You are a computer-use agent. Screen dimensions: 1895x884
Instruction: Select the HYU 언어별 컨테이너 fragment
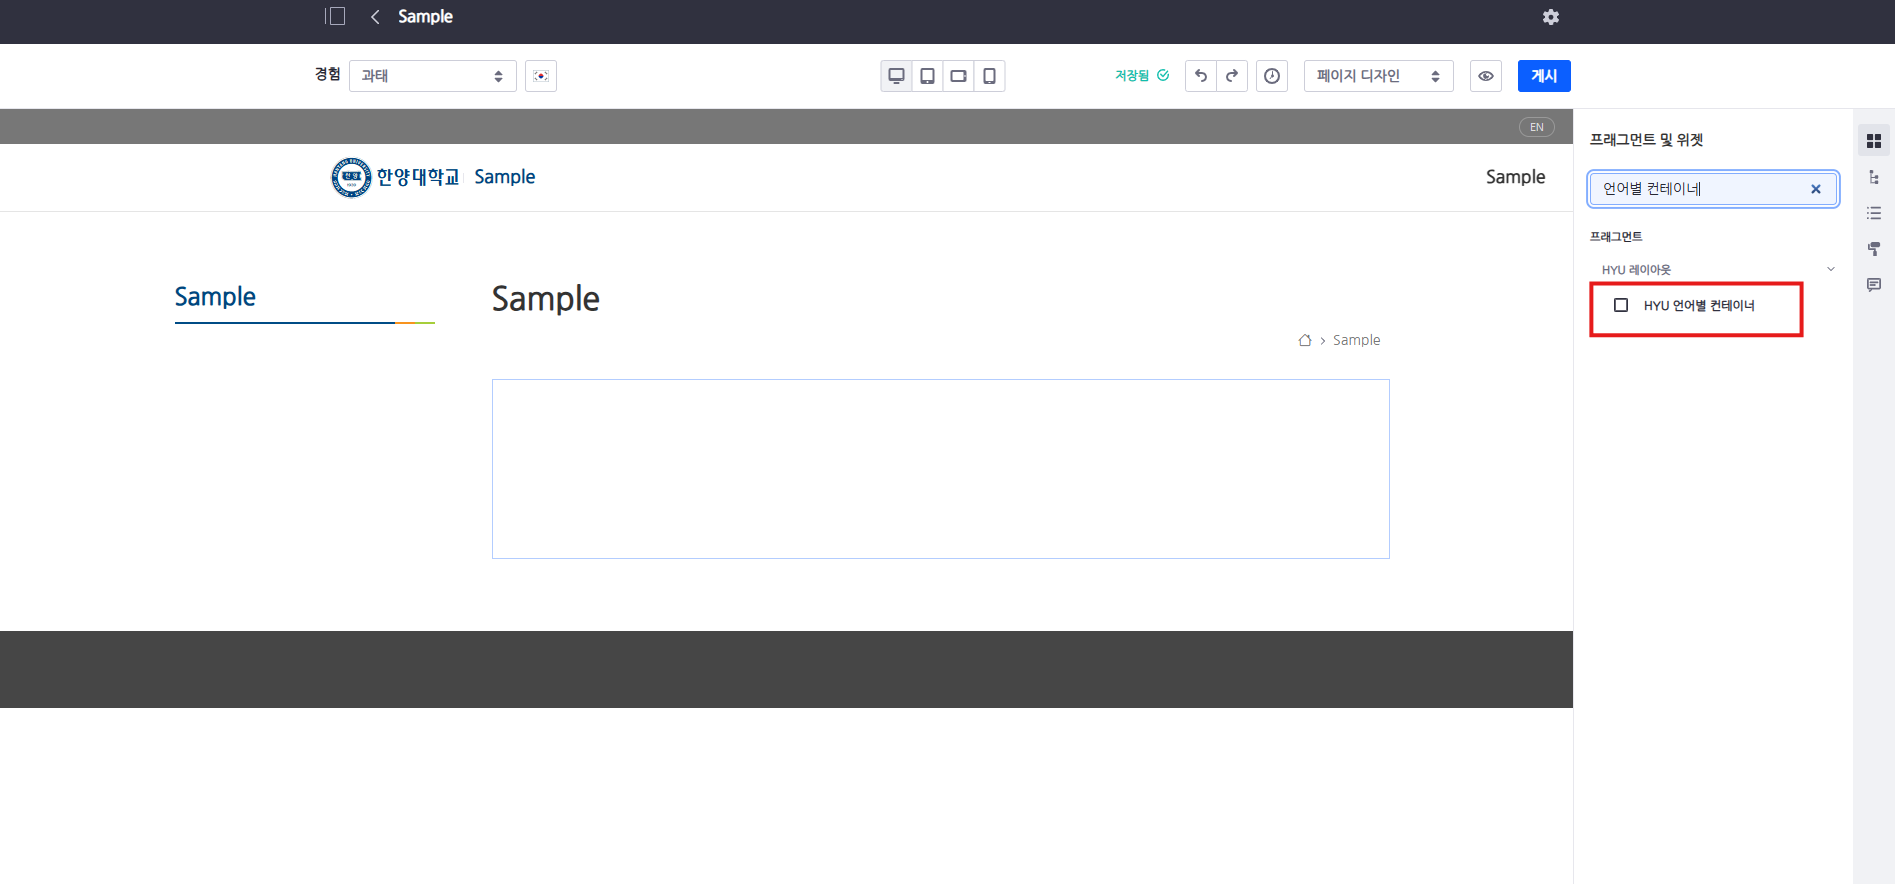(1698, 306)
